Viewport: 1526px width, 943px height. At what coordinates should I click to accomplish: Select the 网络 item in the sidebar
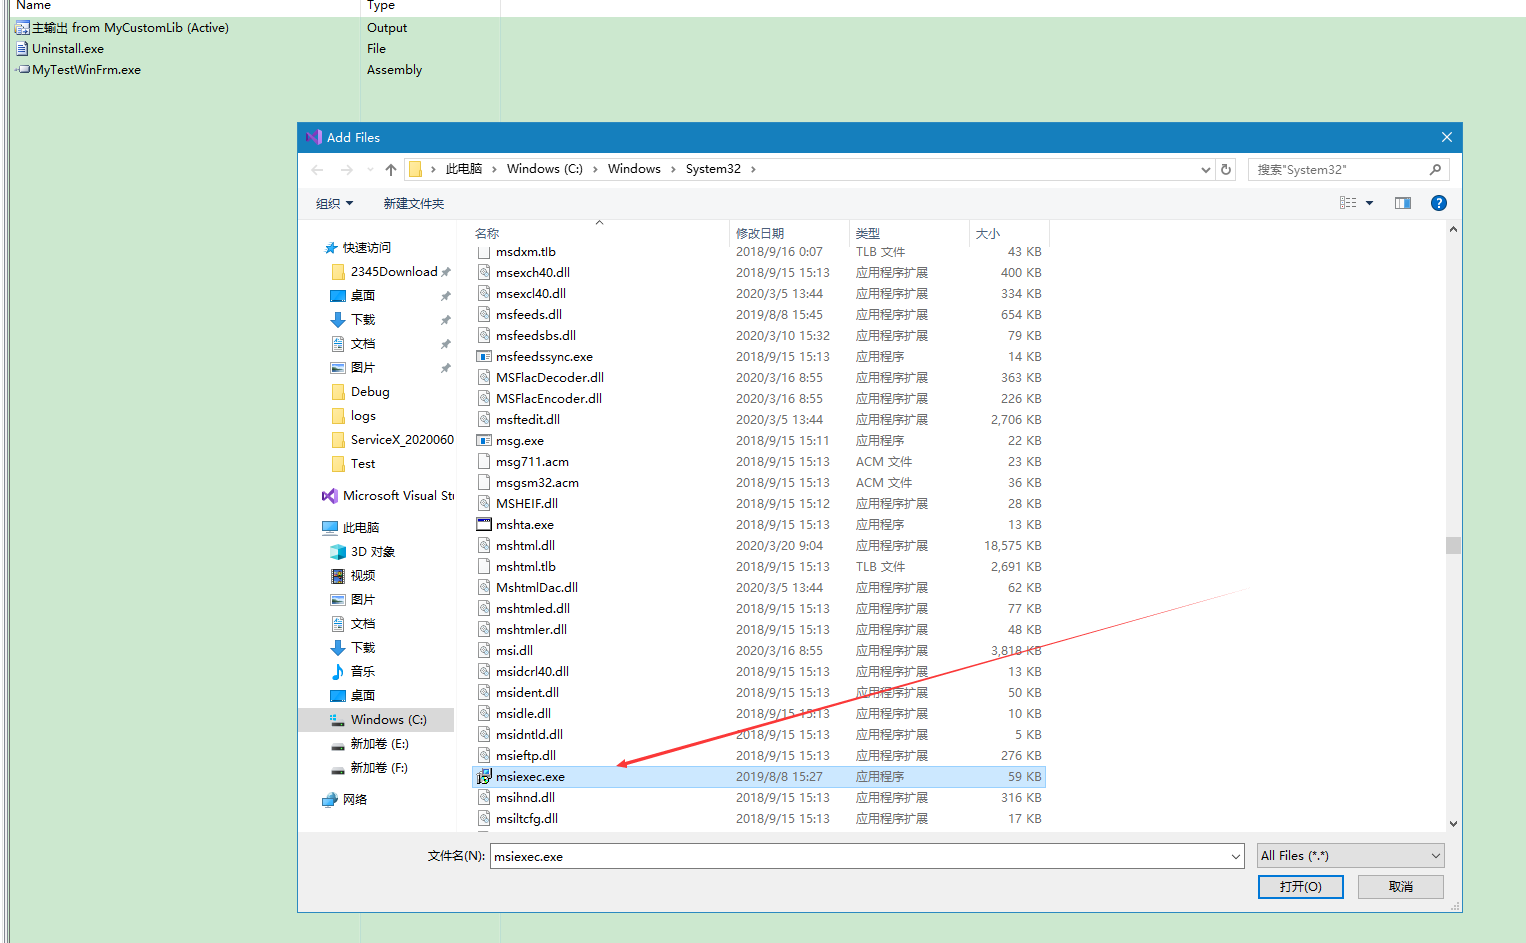pyautogui.click(x=353, y=798)
